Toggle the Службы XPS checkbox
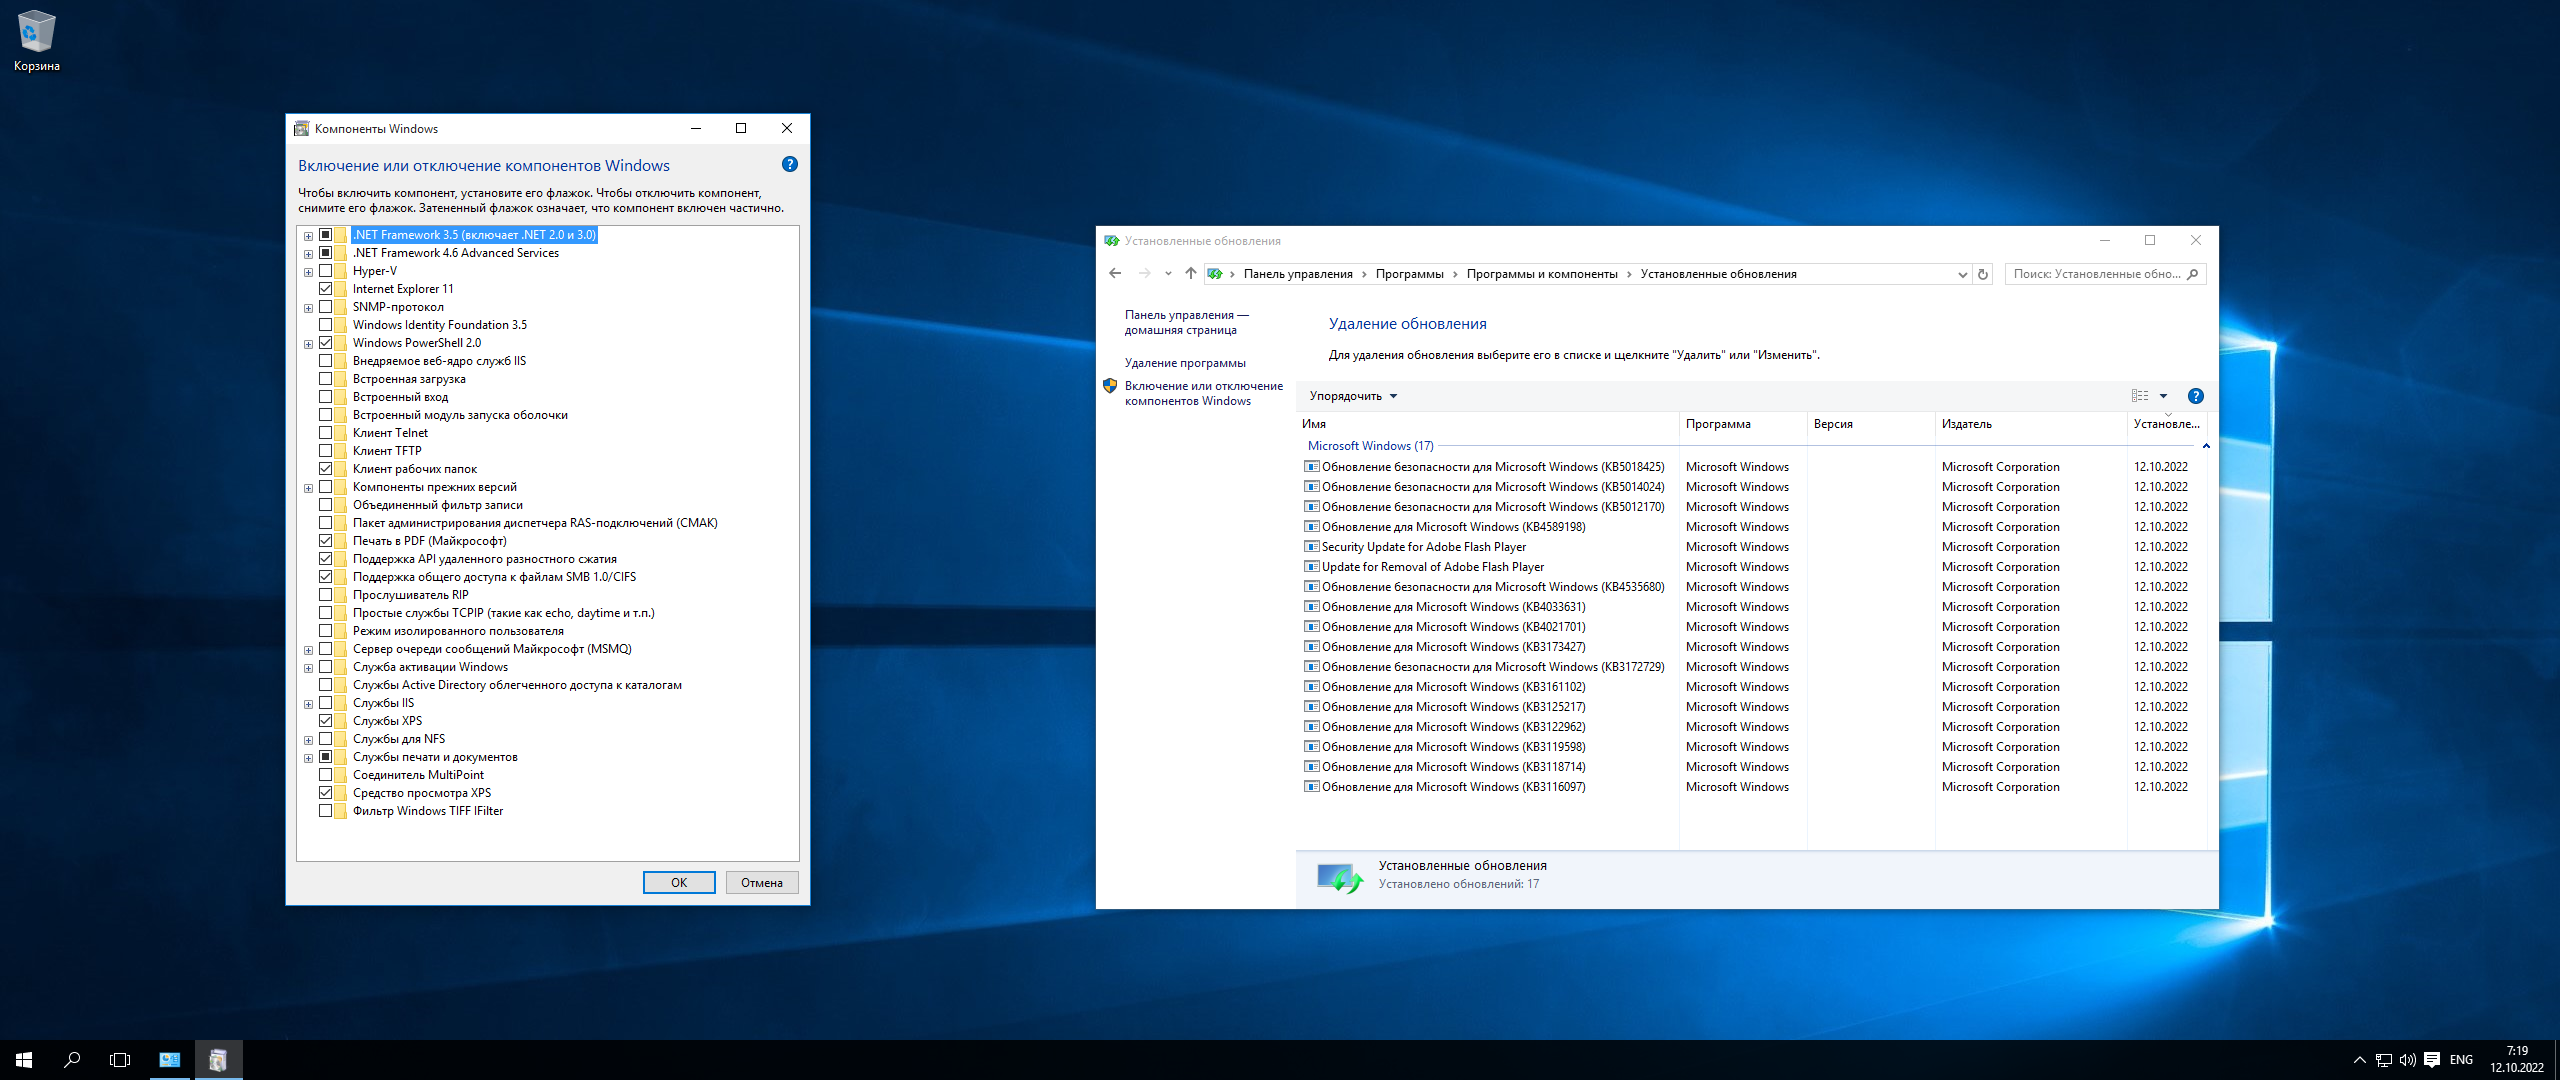2560x1080 pixels. click(x=326, y=721)
